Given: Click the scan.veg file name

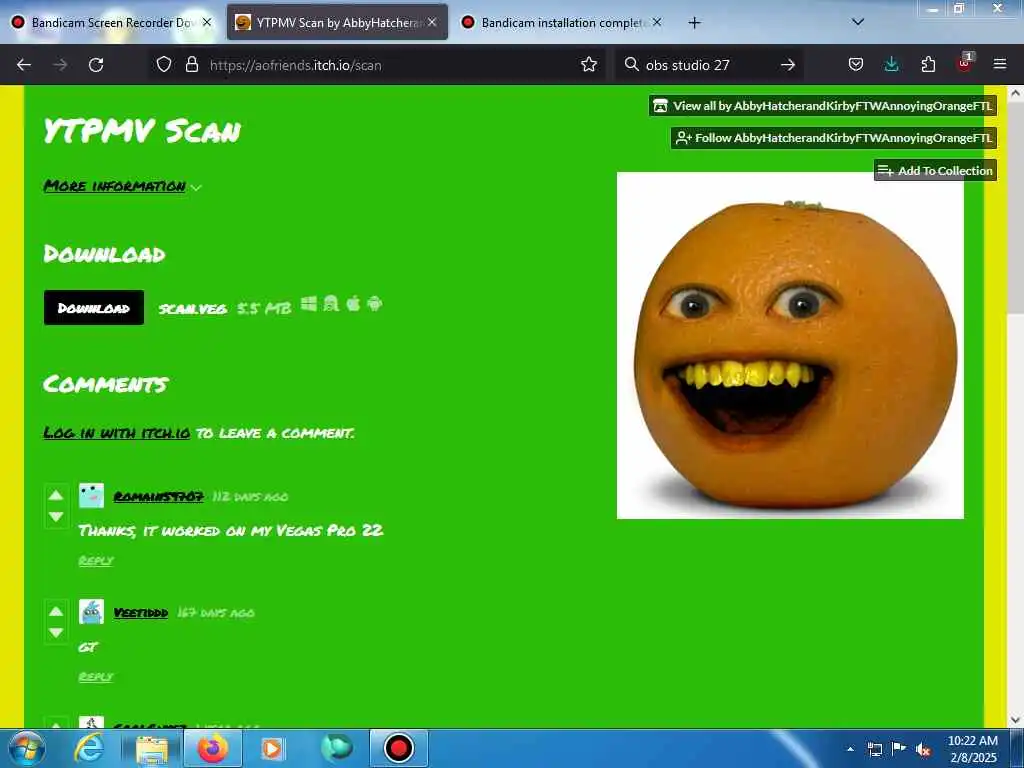Looking at the screenshot, I should point(193,308).
